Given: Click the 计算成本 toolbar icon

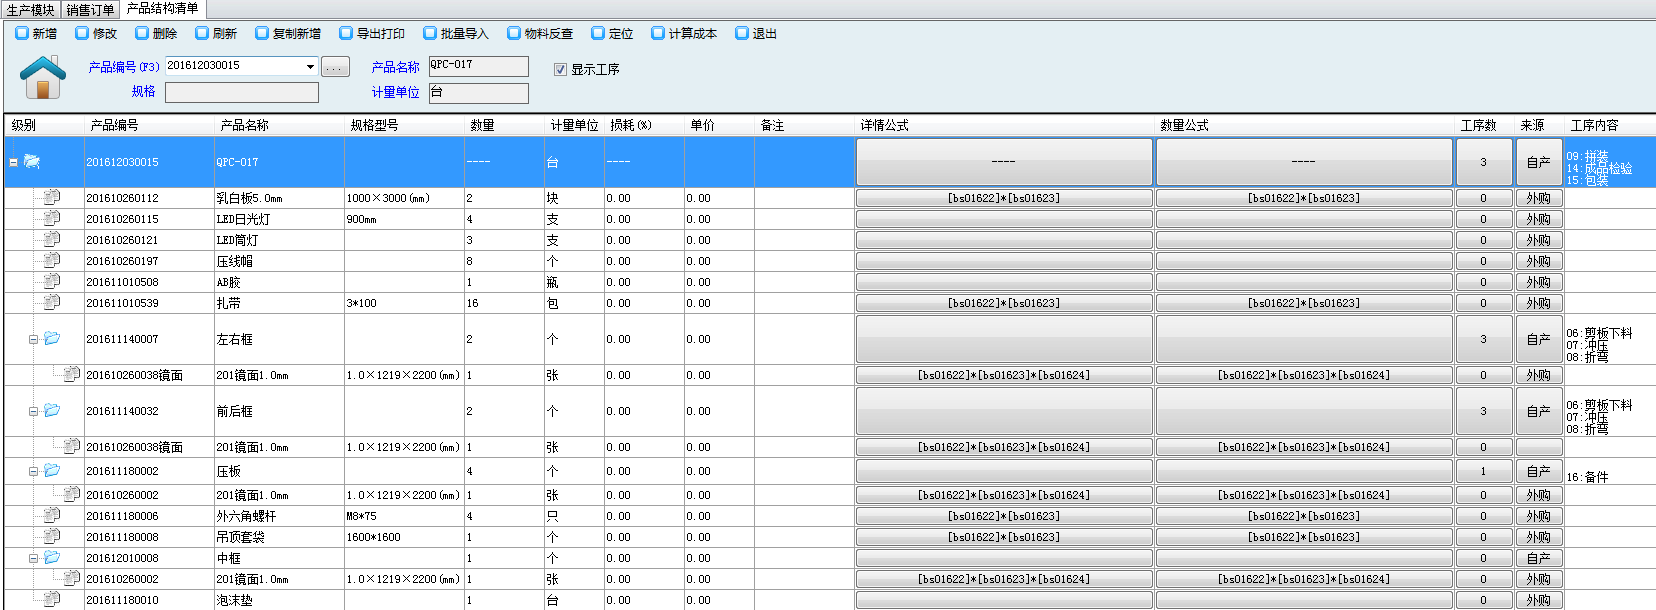Looking at the screenshot, I should pyautogui.click(x=658, y=33).
